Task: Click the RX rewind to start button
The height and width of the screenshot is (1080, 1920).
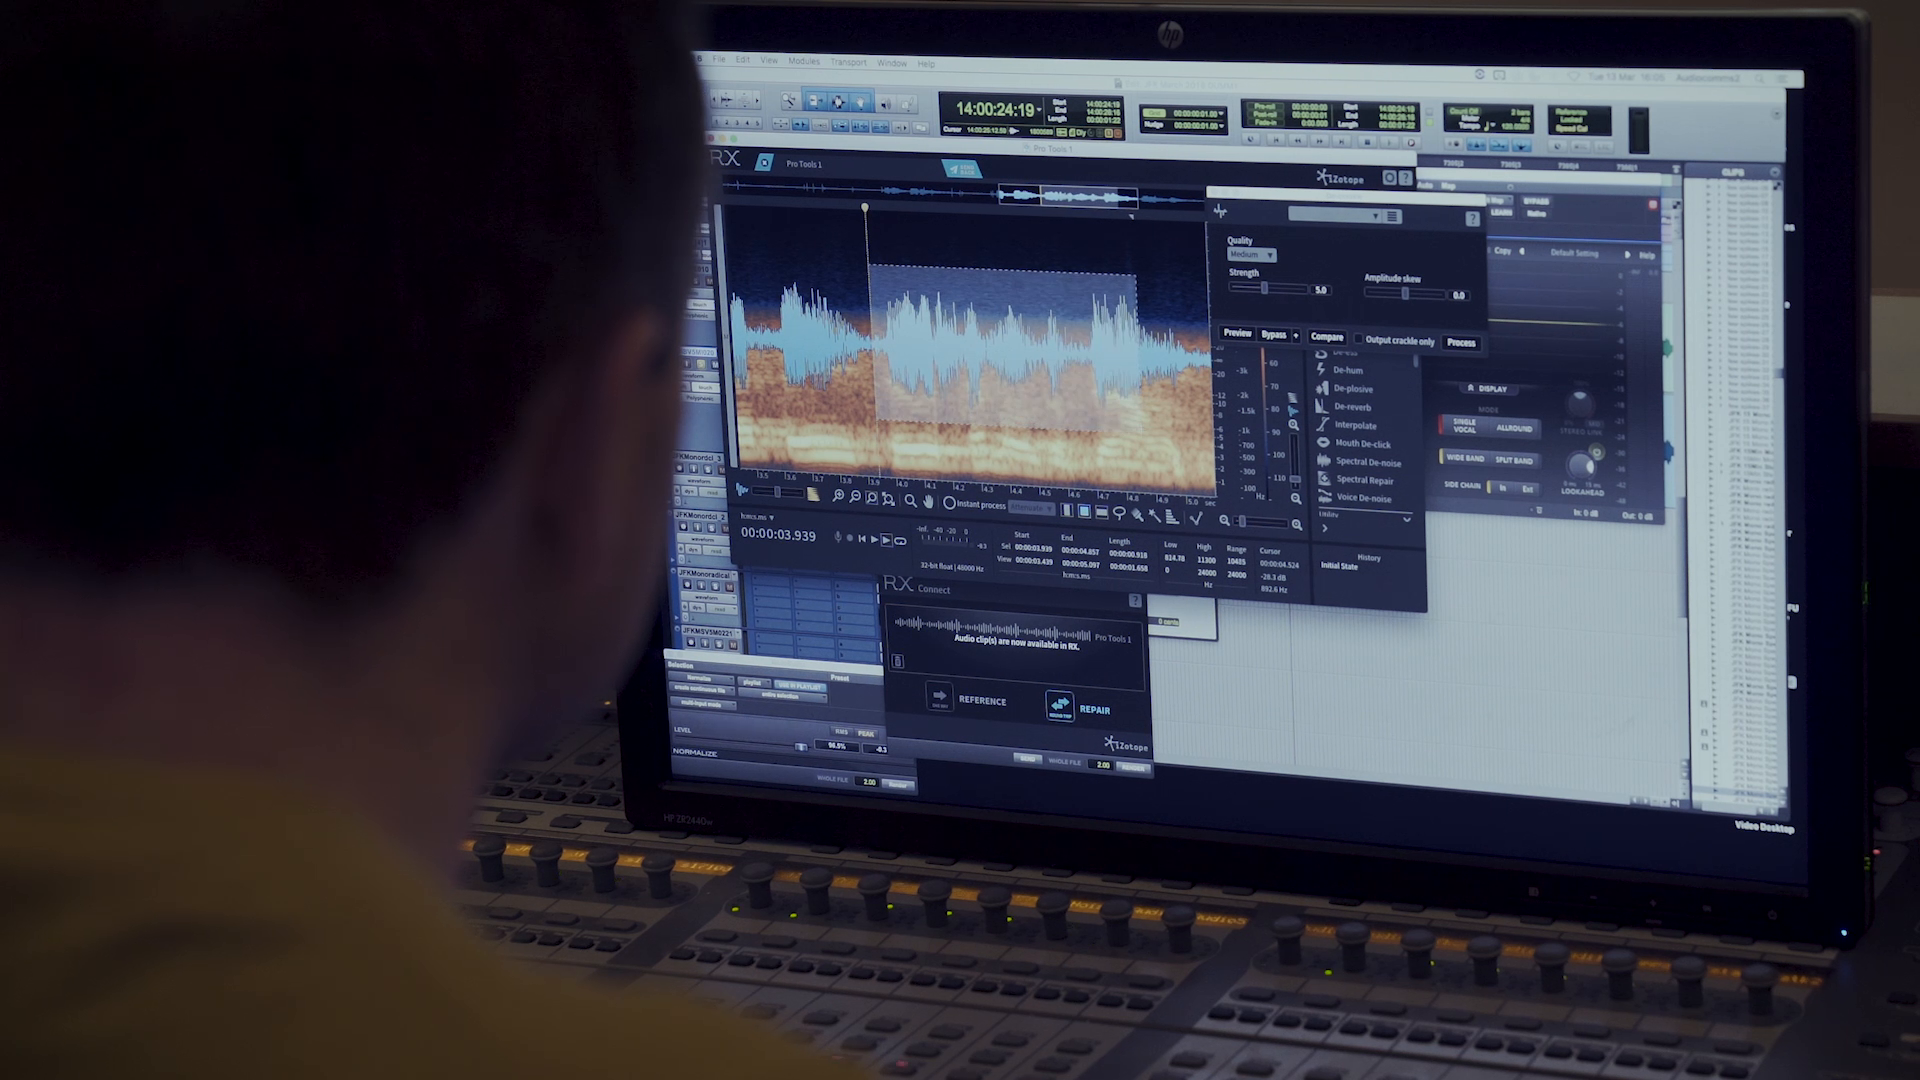Action: 862,539
